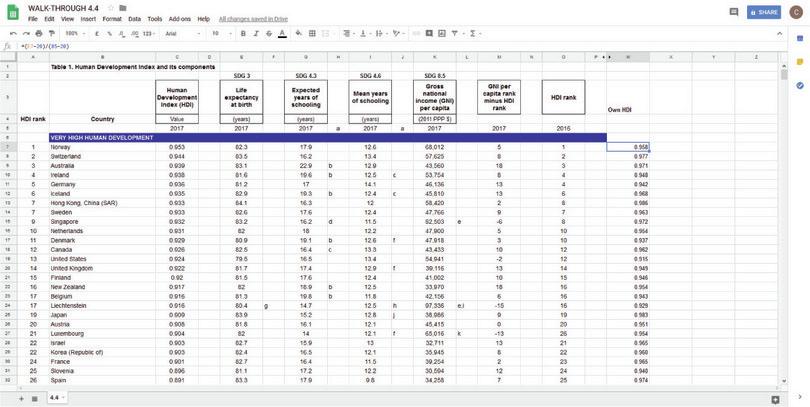The image size is (810, 407).
Task: Open the 123 number format dropdown
Action: [149, 34]
